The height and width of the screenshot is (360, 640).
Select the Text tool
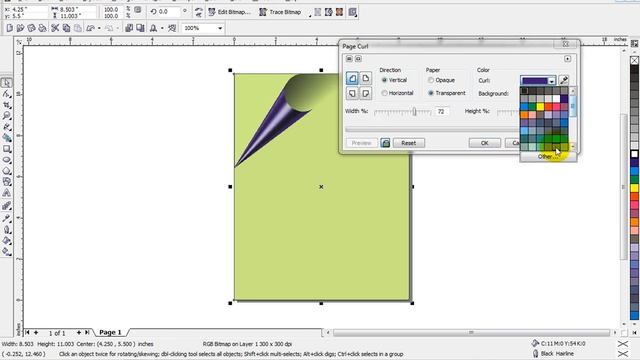tap(7, 193)
